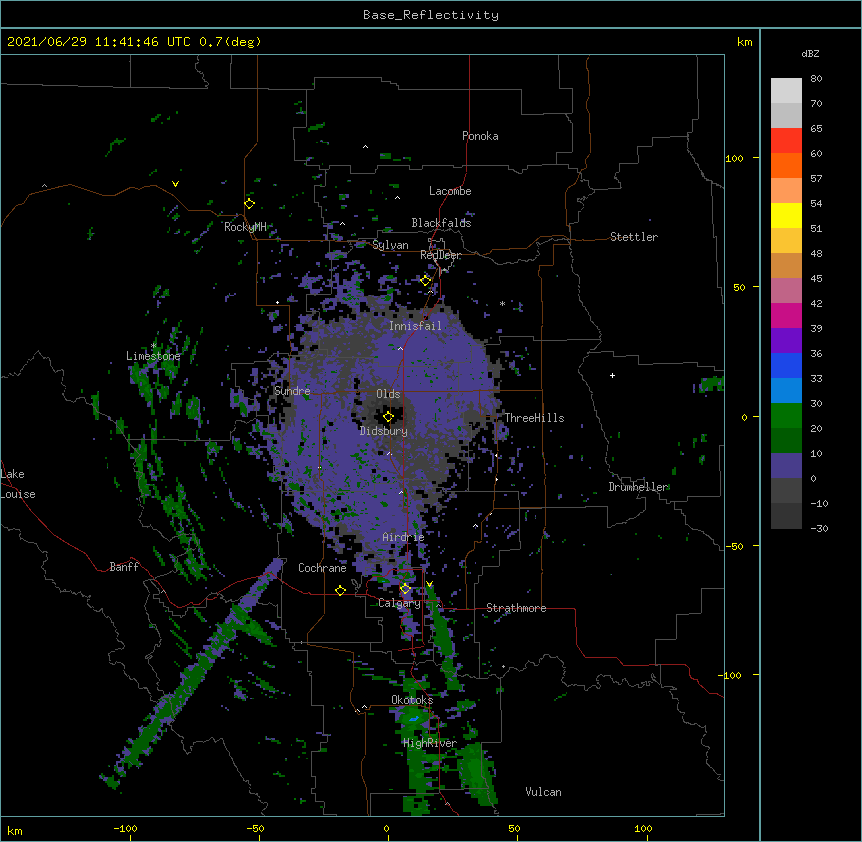Image resolution: width=862 pixels, height=842 pixels.
Task: Click the Ponoka city label
Action: tap(480, 136)
